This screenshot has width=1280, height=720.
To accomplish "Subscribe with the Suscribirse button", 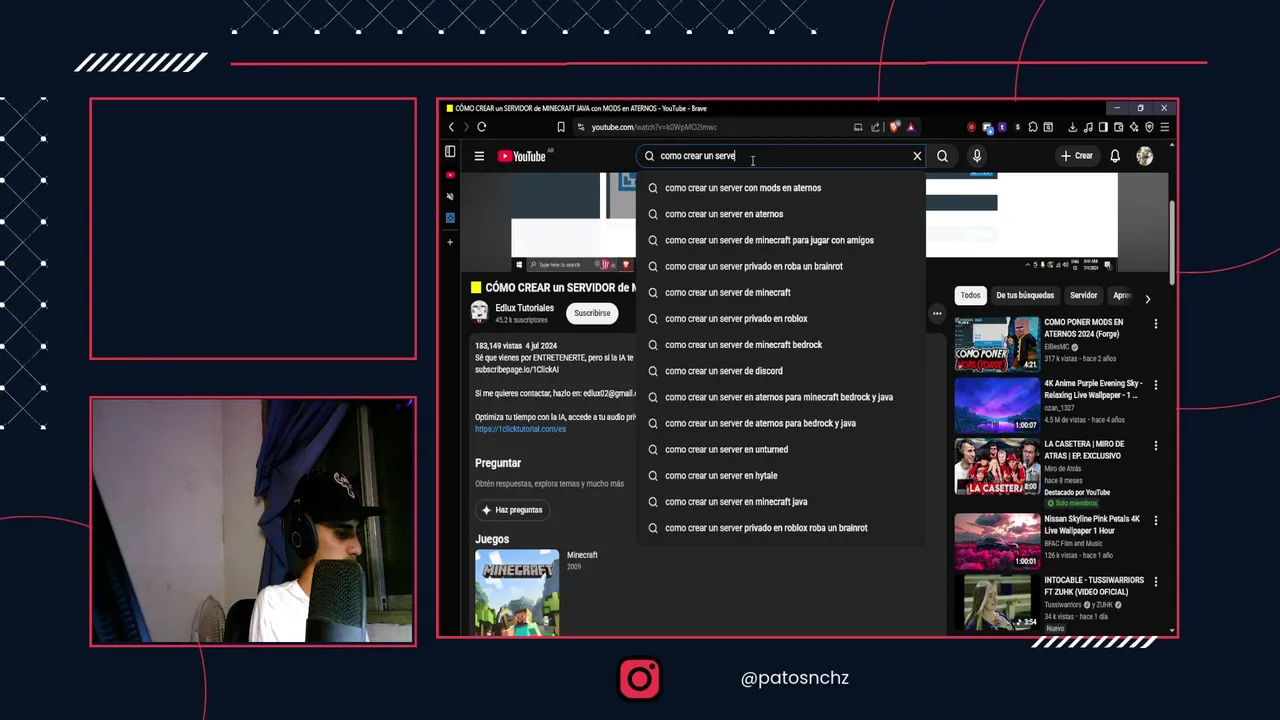I will click(592, 313).
